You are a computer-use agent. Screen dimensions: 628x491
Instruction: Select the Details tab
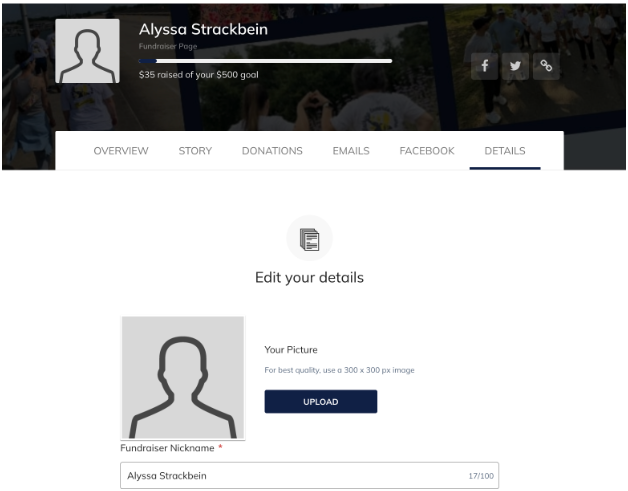[505, 151]
